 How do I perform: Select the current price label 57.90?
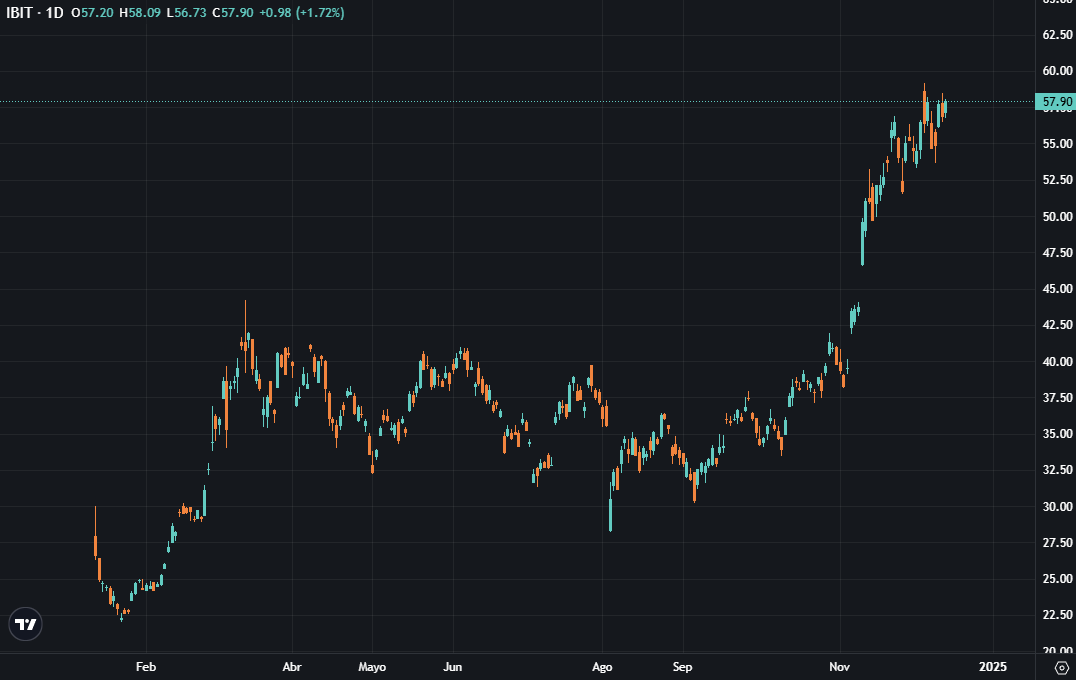(x=1057, y=102)
